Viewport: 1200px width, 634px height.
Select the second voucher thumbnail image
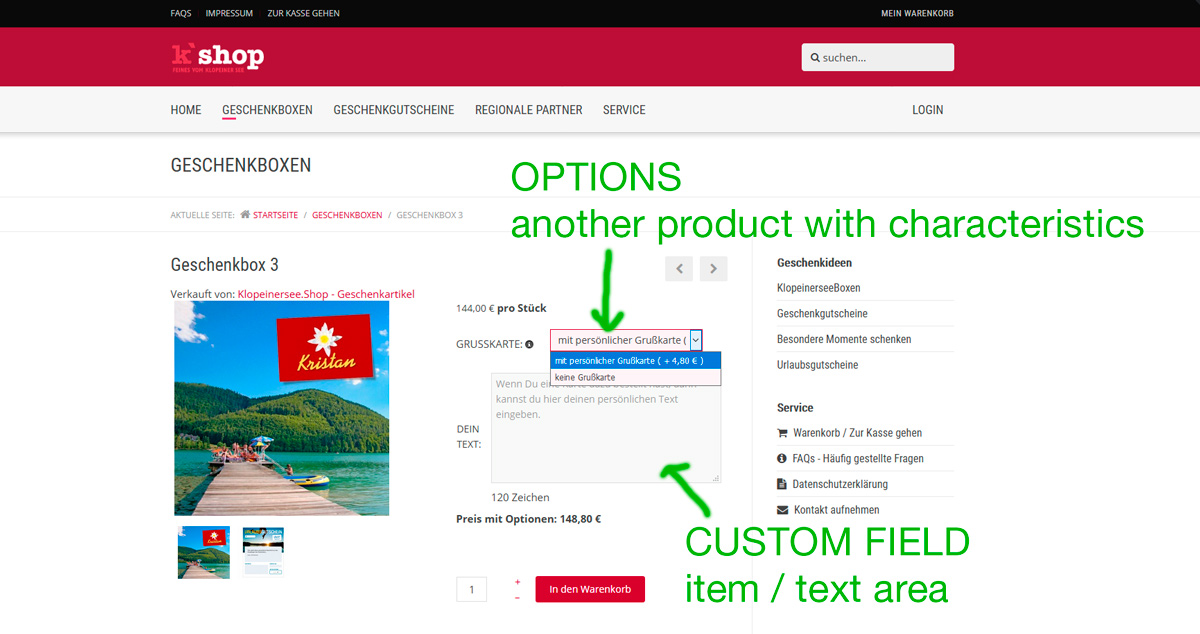pos(264,552)
